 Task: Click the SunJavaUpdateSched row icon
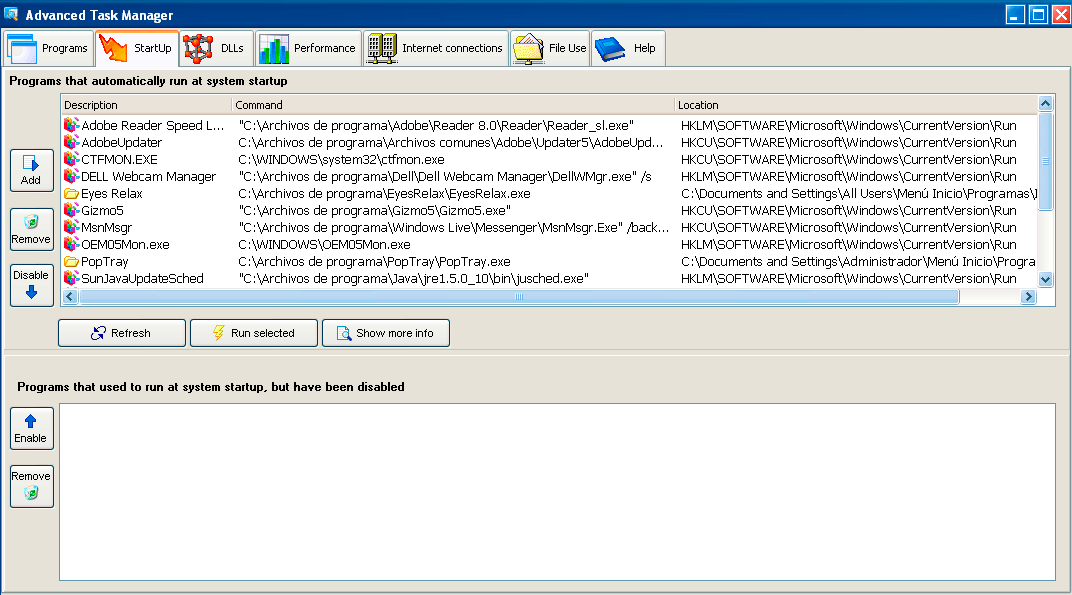[71, 278]
